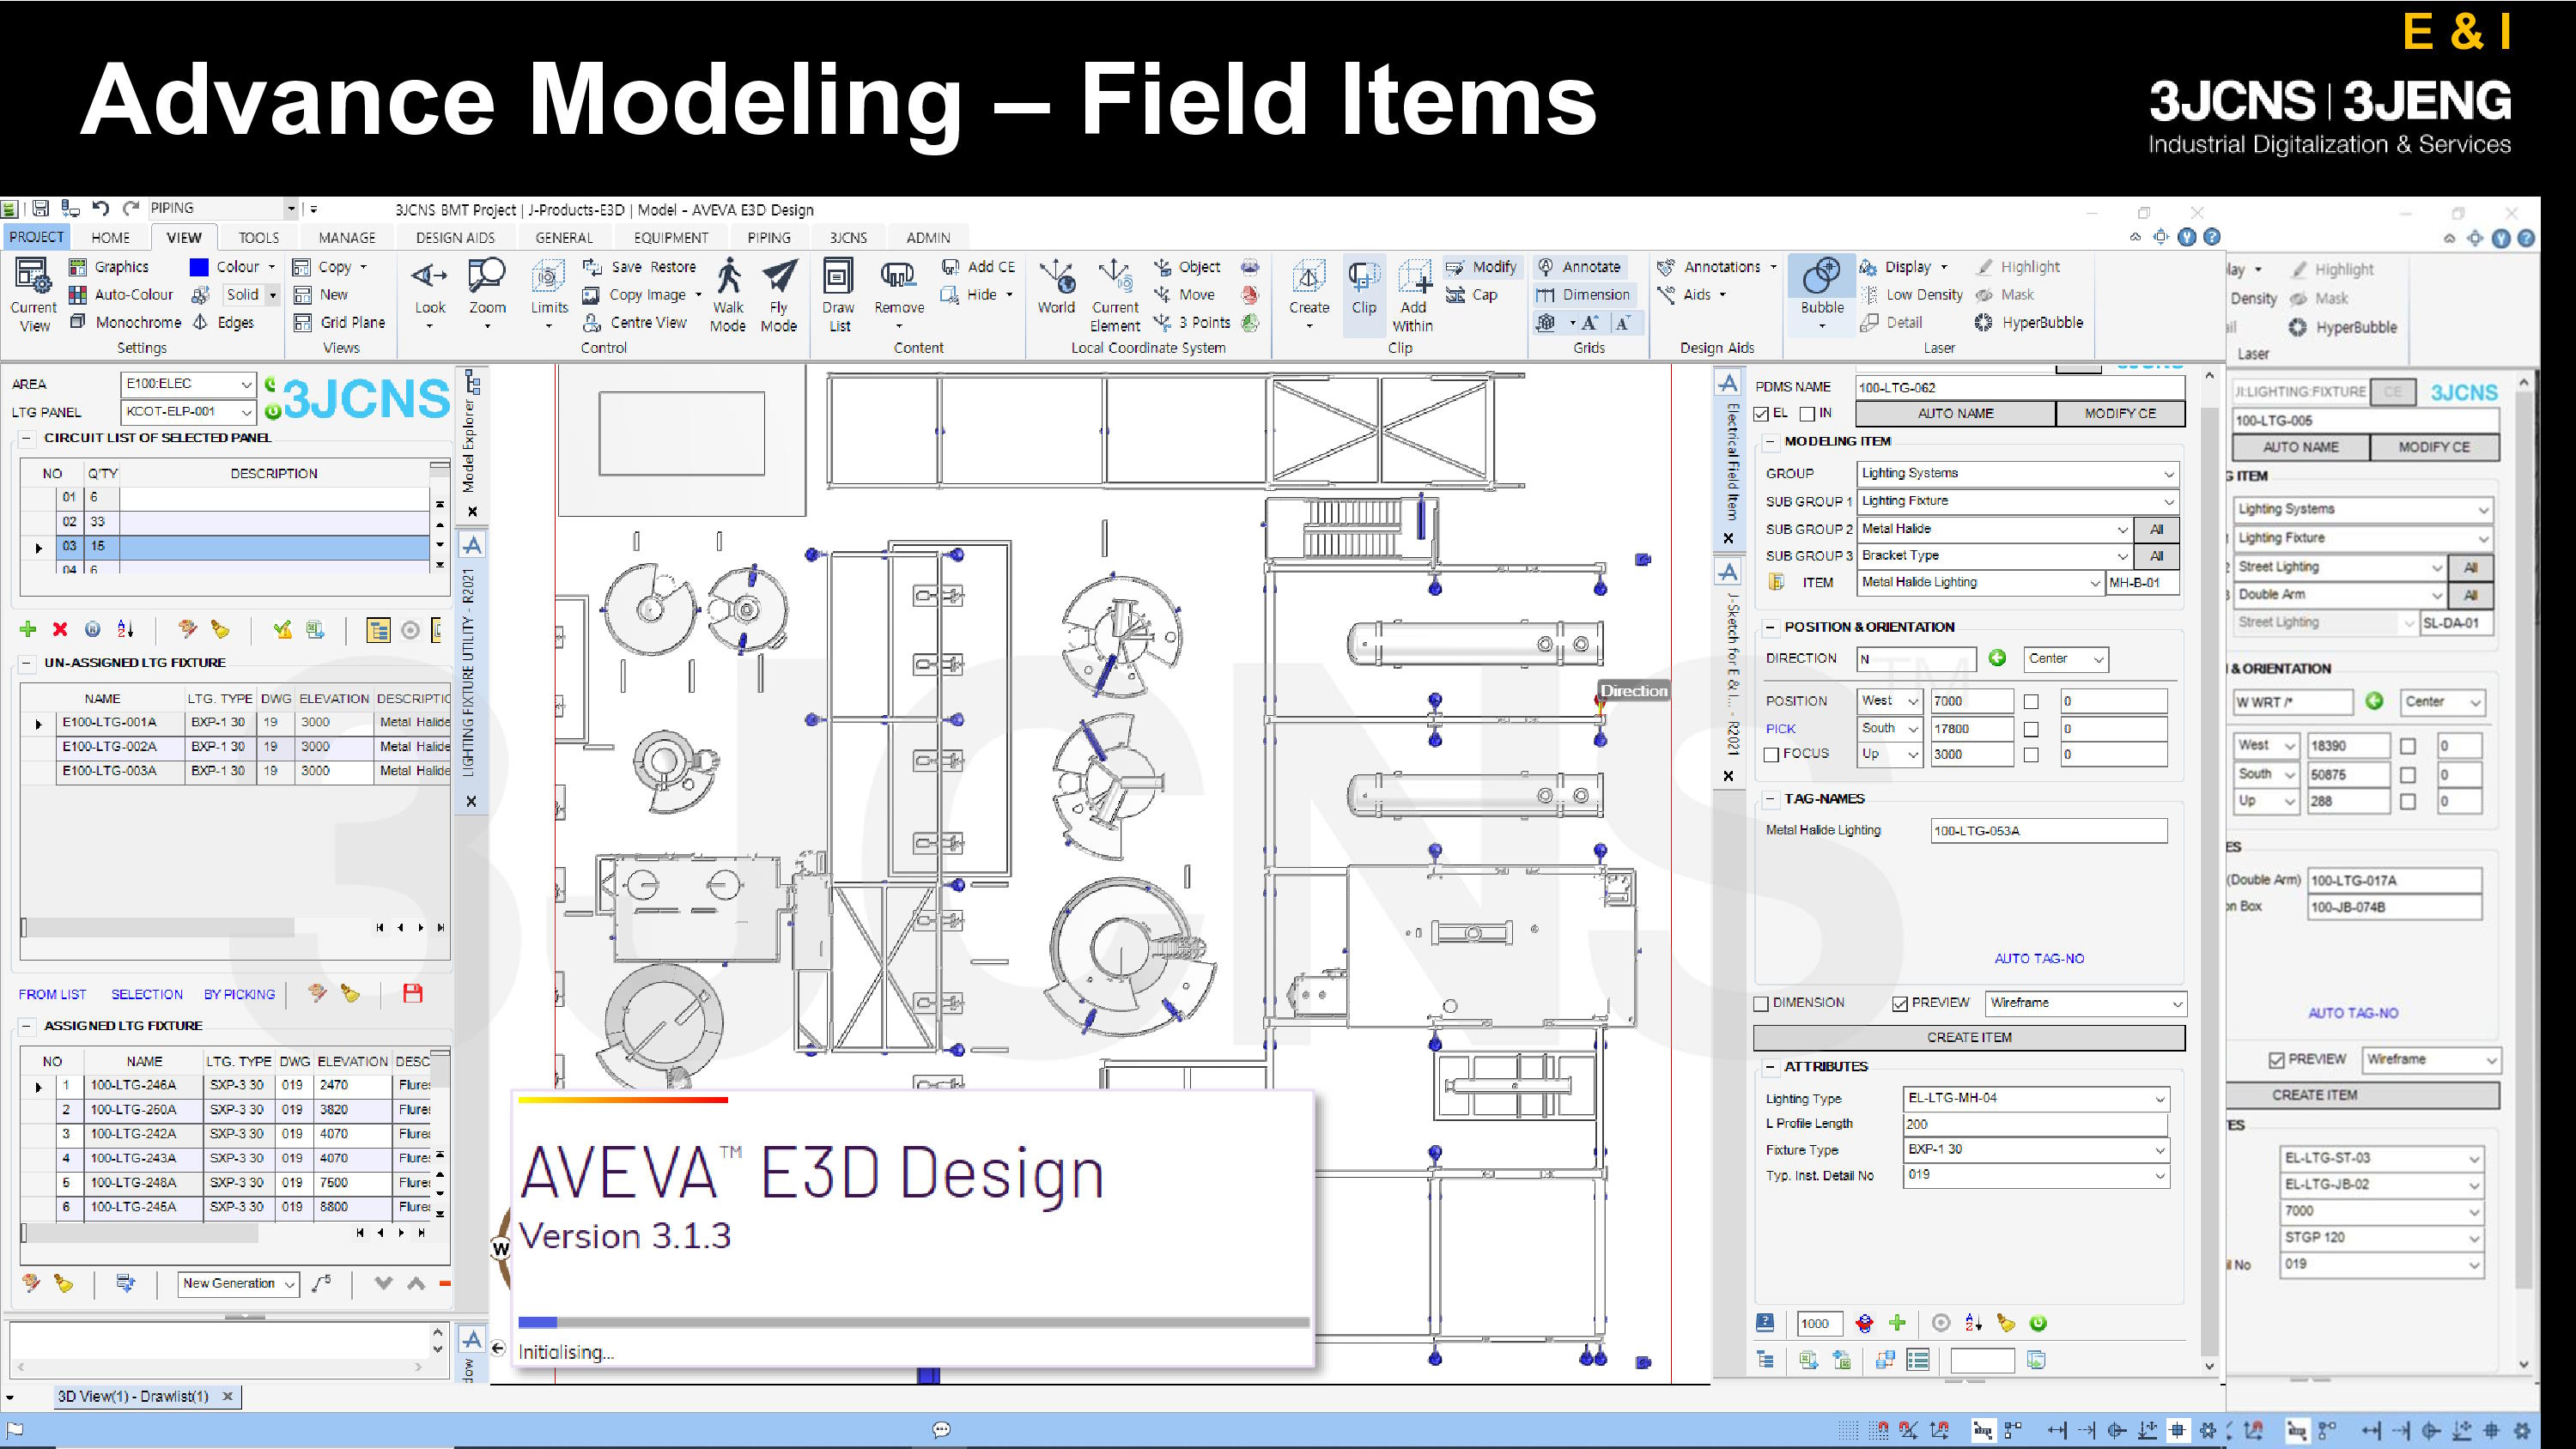Delete circuit with red X icon
Screen dimensions: 2576x1449
(x=60, y=629)
